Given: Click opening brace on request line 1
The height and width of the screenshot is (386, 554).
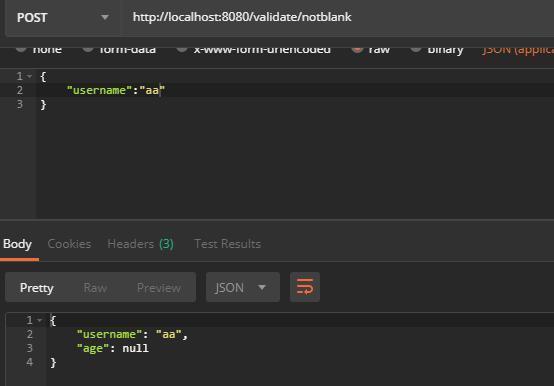Looking at the screenshot, I should click(43, 76).
